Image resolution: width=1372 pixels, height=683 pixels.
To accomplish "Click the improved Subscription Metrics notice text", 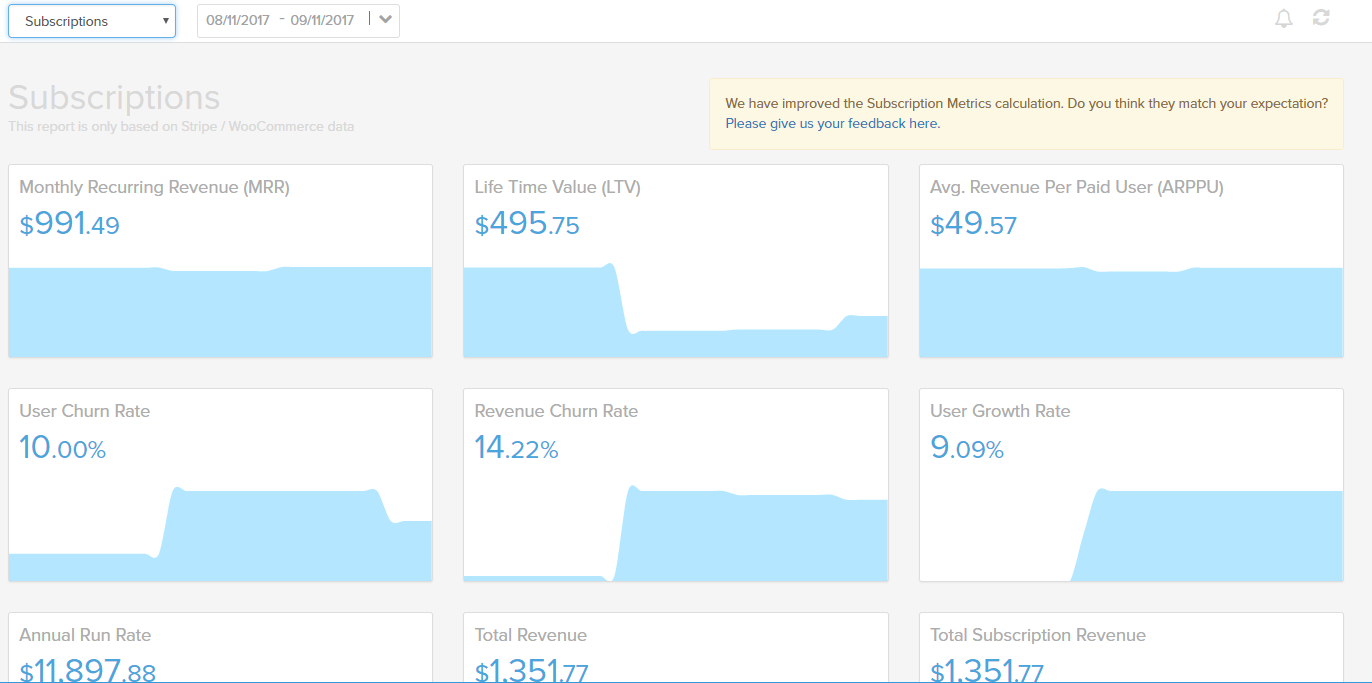I will click(x=1026, y=103).
